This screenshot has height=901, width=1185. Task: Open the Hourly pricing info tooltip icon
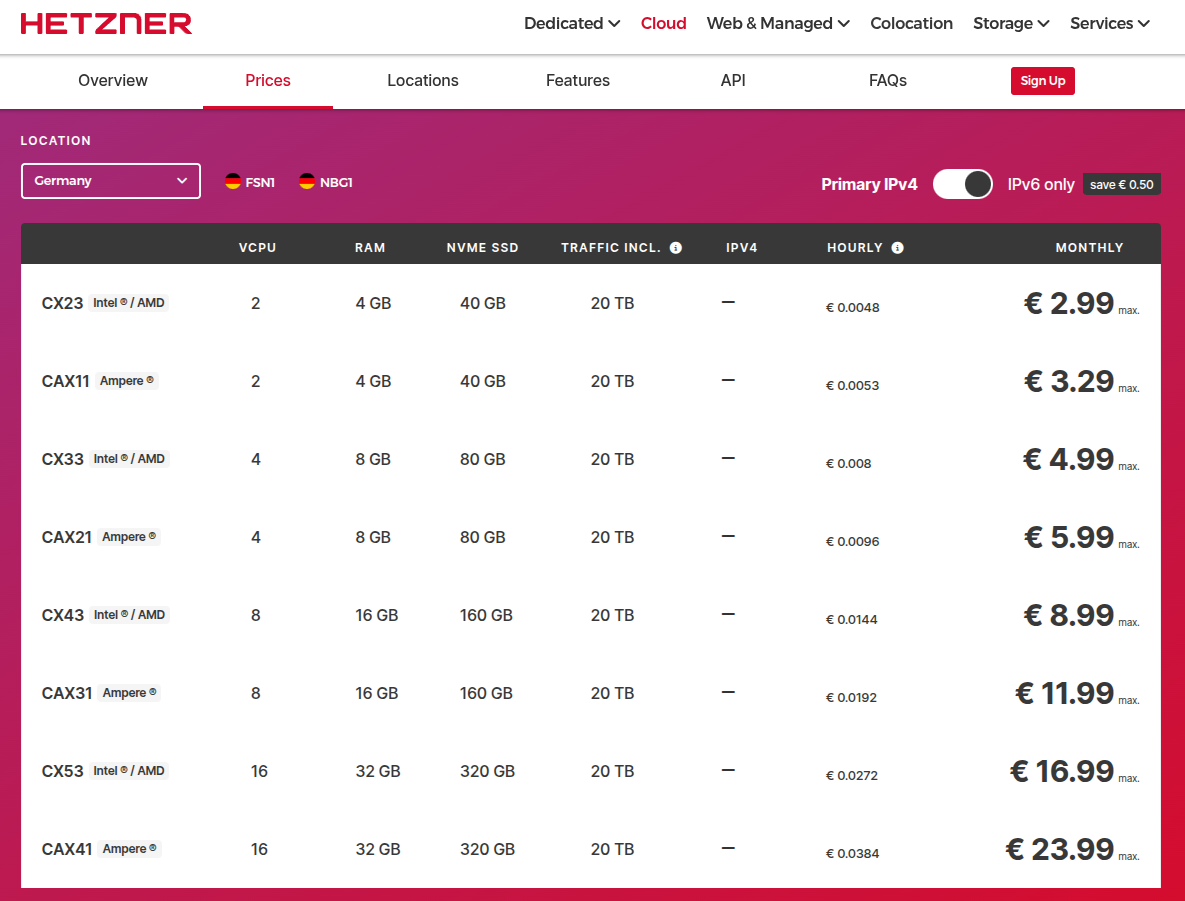[x=896, y=246]
